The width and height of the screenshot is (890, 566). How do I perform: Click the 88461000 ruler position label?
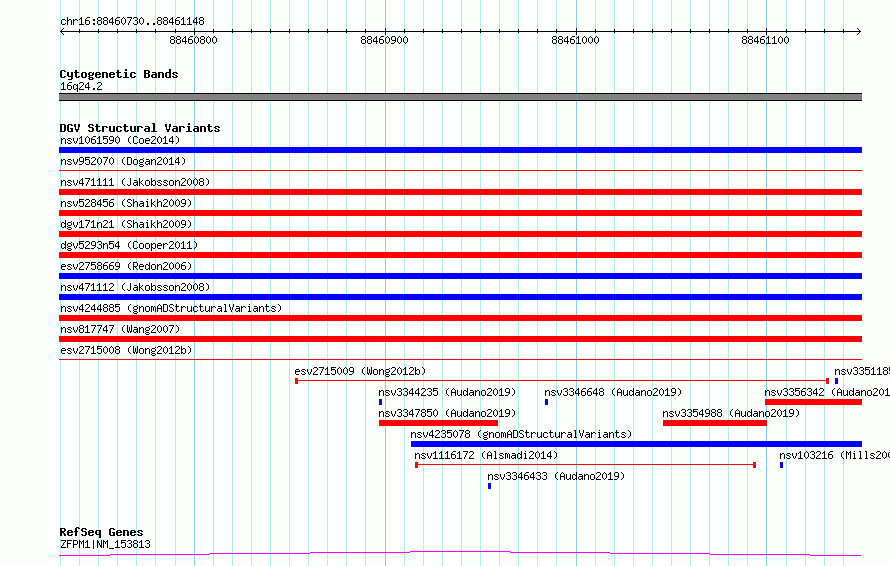pyautogui.click(x=575, y=40)
